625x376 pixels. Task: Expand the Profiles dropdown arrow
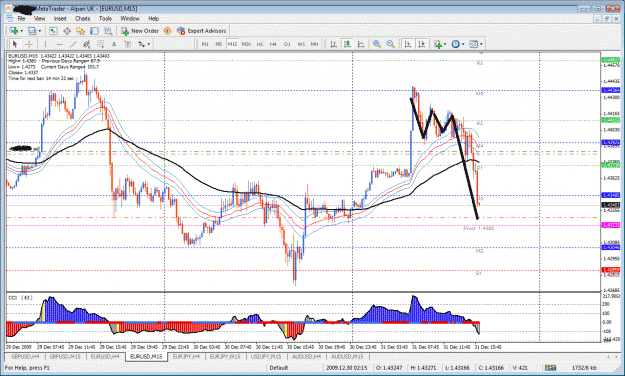pyautogui.click(x=39, y=31)
